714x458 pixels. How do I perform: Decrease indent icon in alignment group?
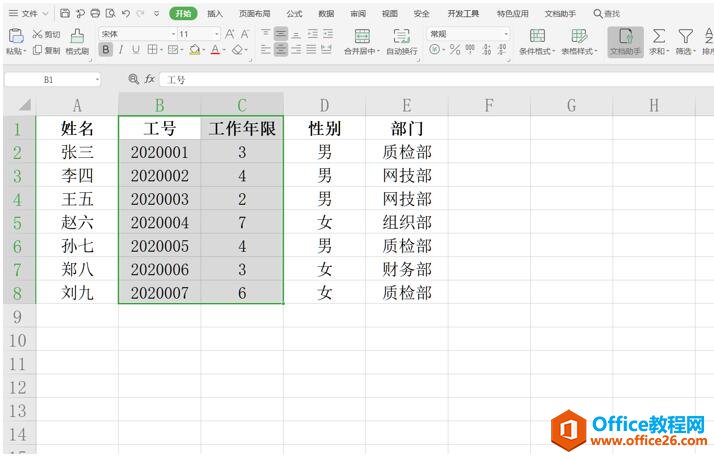(x=312, y=34)
